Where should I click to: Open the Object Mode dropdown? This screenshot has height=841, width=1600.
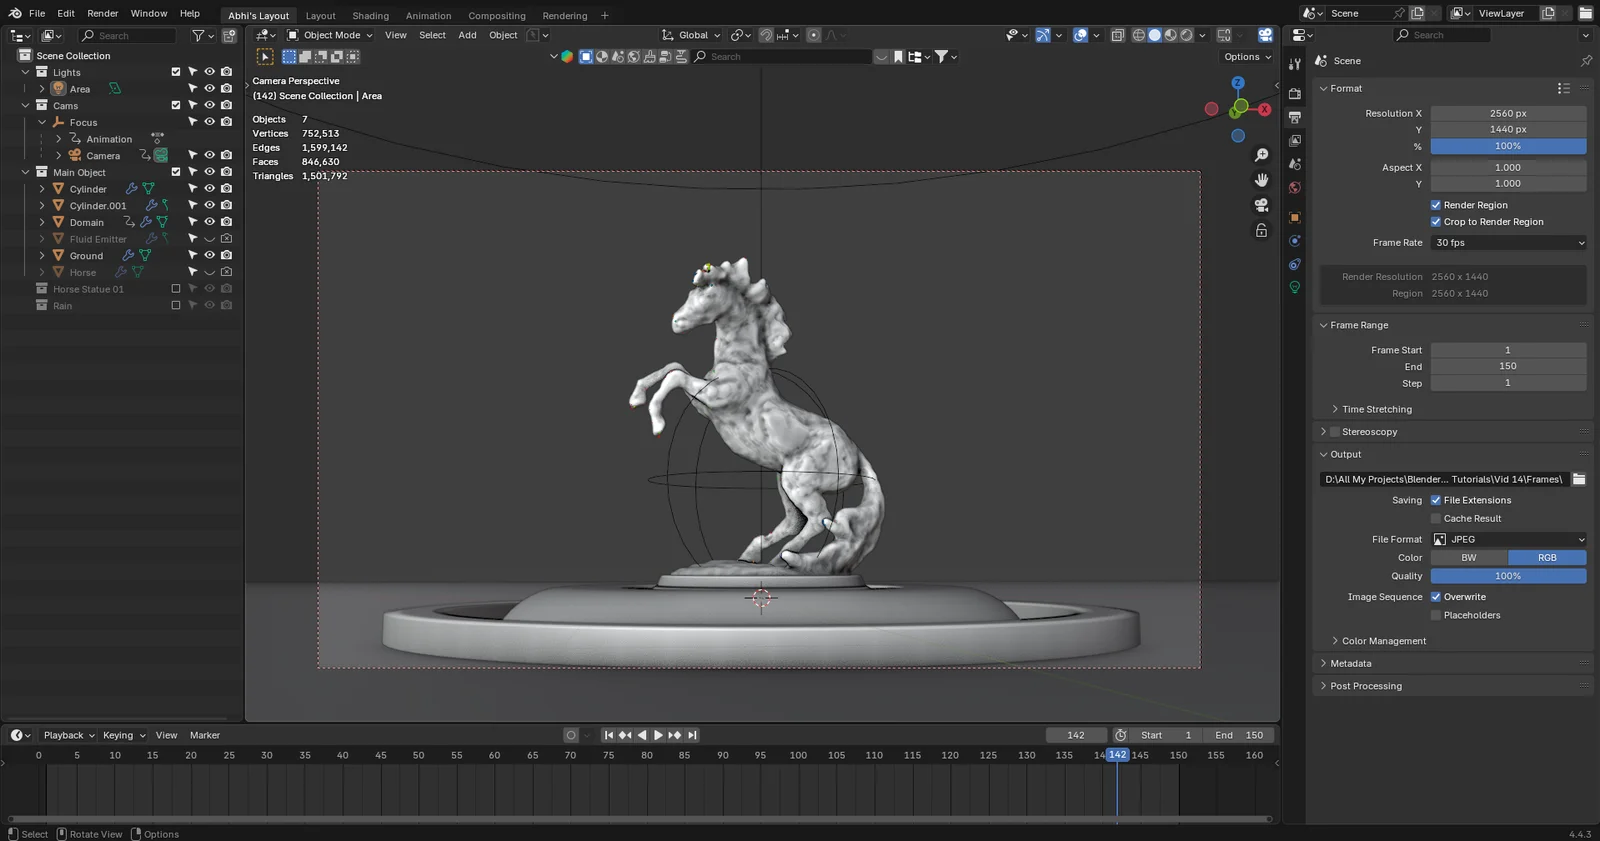point(330,35)
